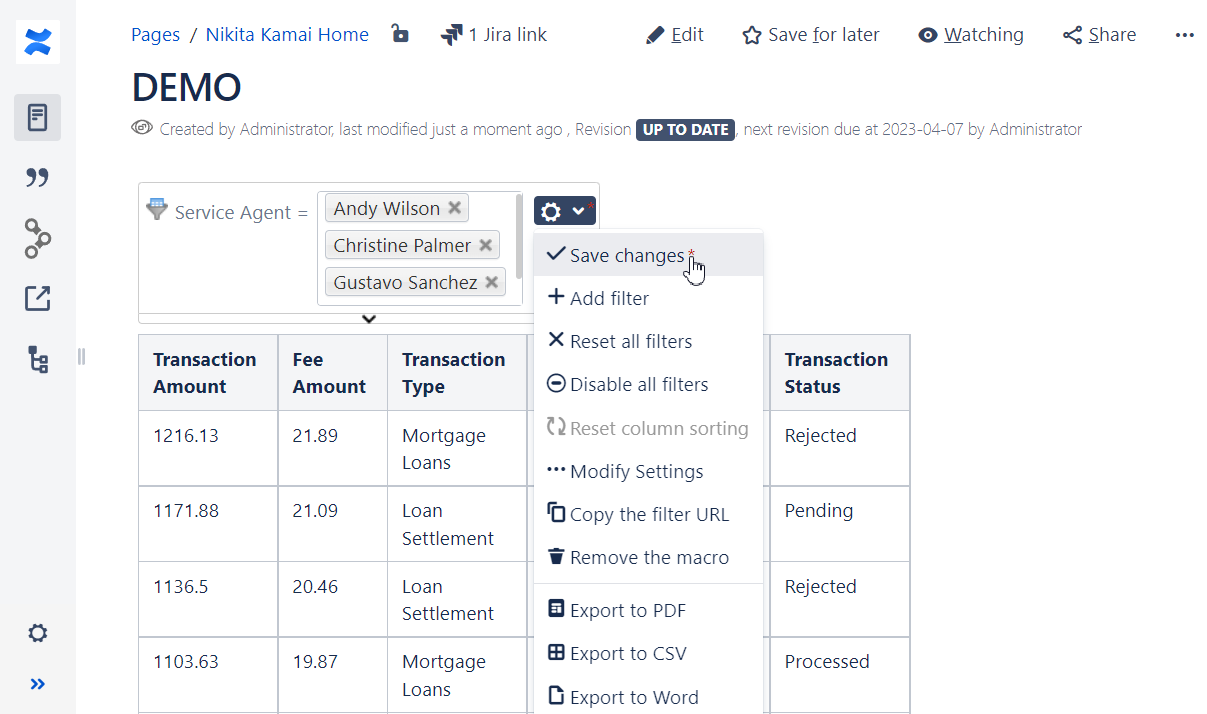Open the Pages icon in sidebar
Viewport: 1207px width, 714px height.
click(x=38, y=117)
